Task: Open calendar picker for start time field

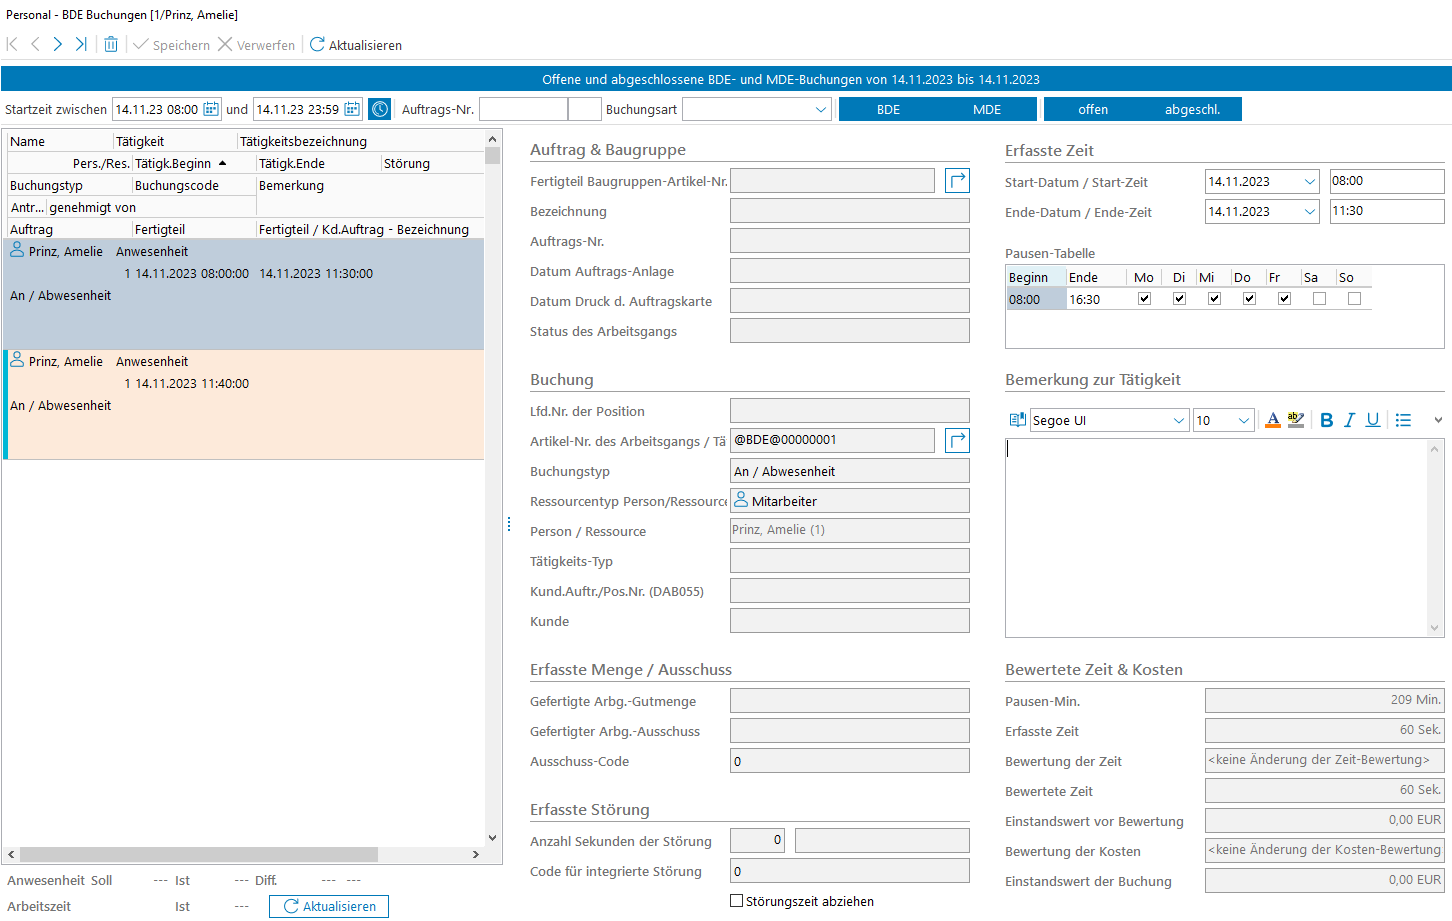Action: click(211, 109)
